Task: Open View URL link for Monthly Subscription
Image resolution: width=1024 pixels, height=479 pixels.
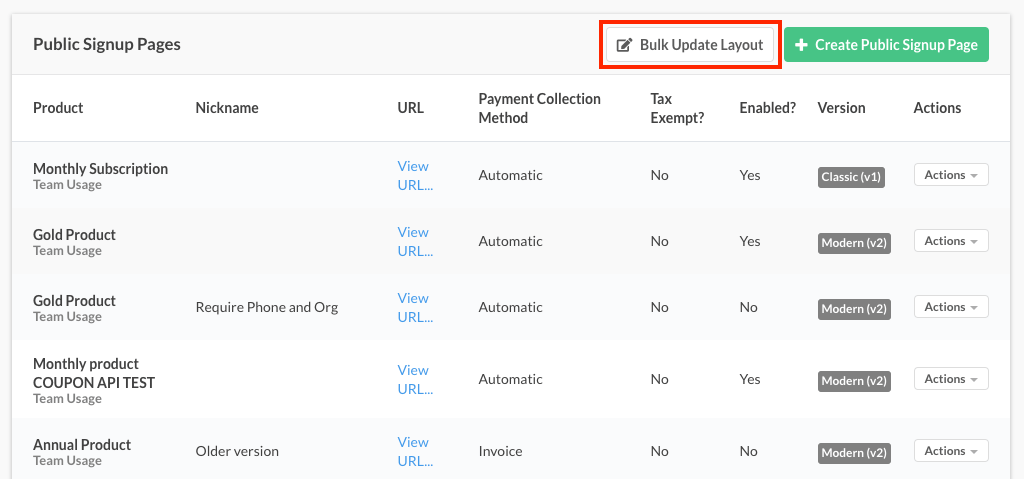Action: (414, 175)
